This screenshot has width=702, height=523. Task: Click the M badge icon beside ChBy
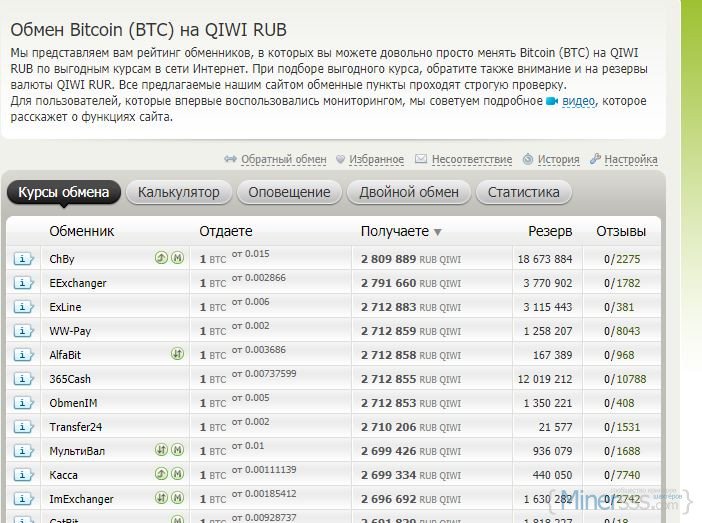[177, 258]
